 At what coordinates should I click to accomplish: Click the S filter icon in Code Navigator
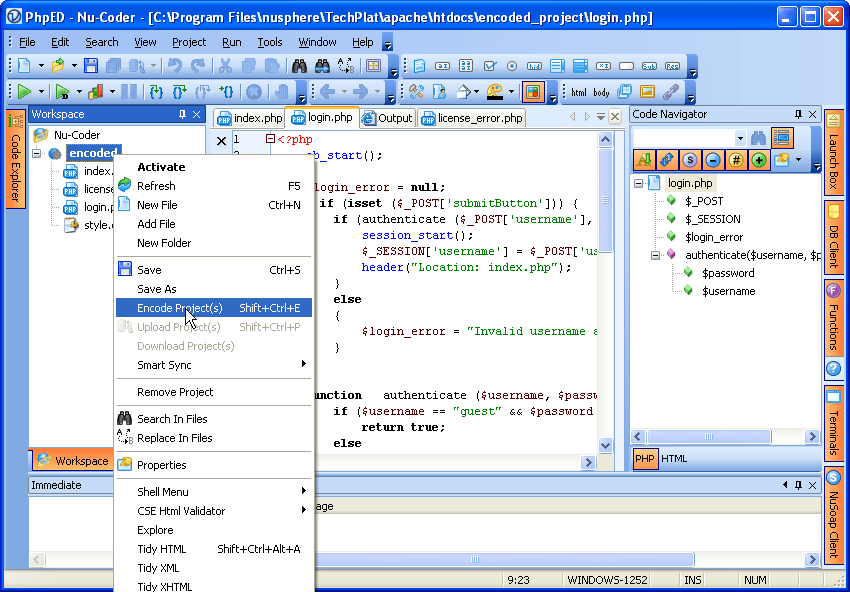[690, 160]
